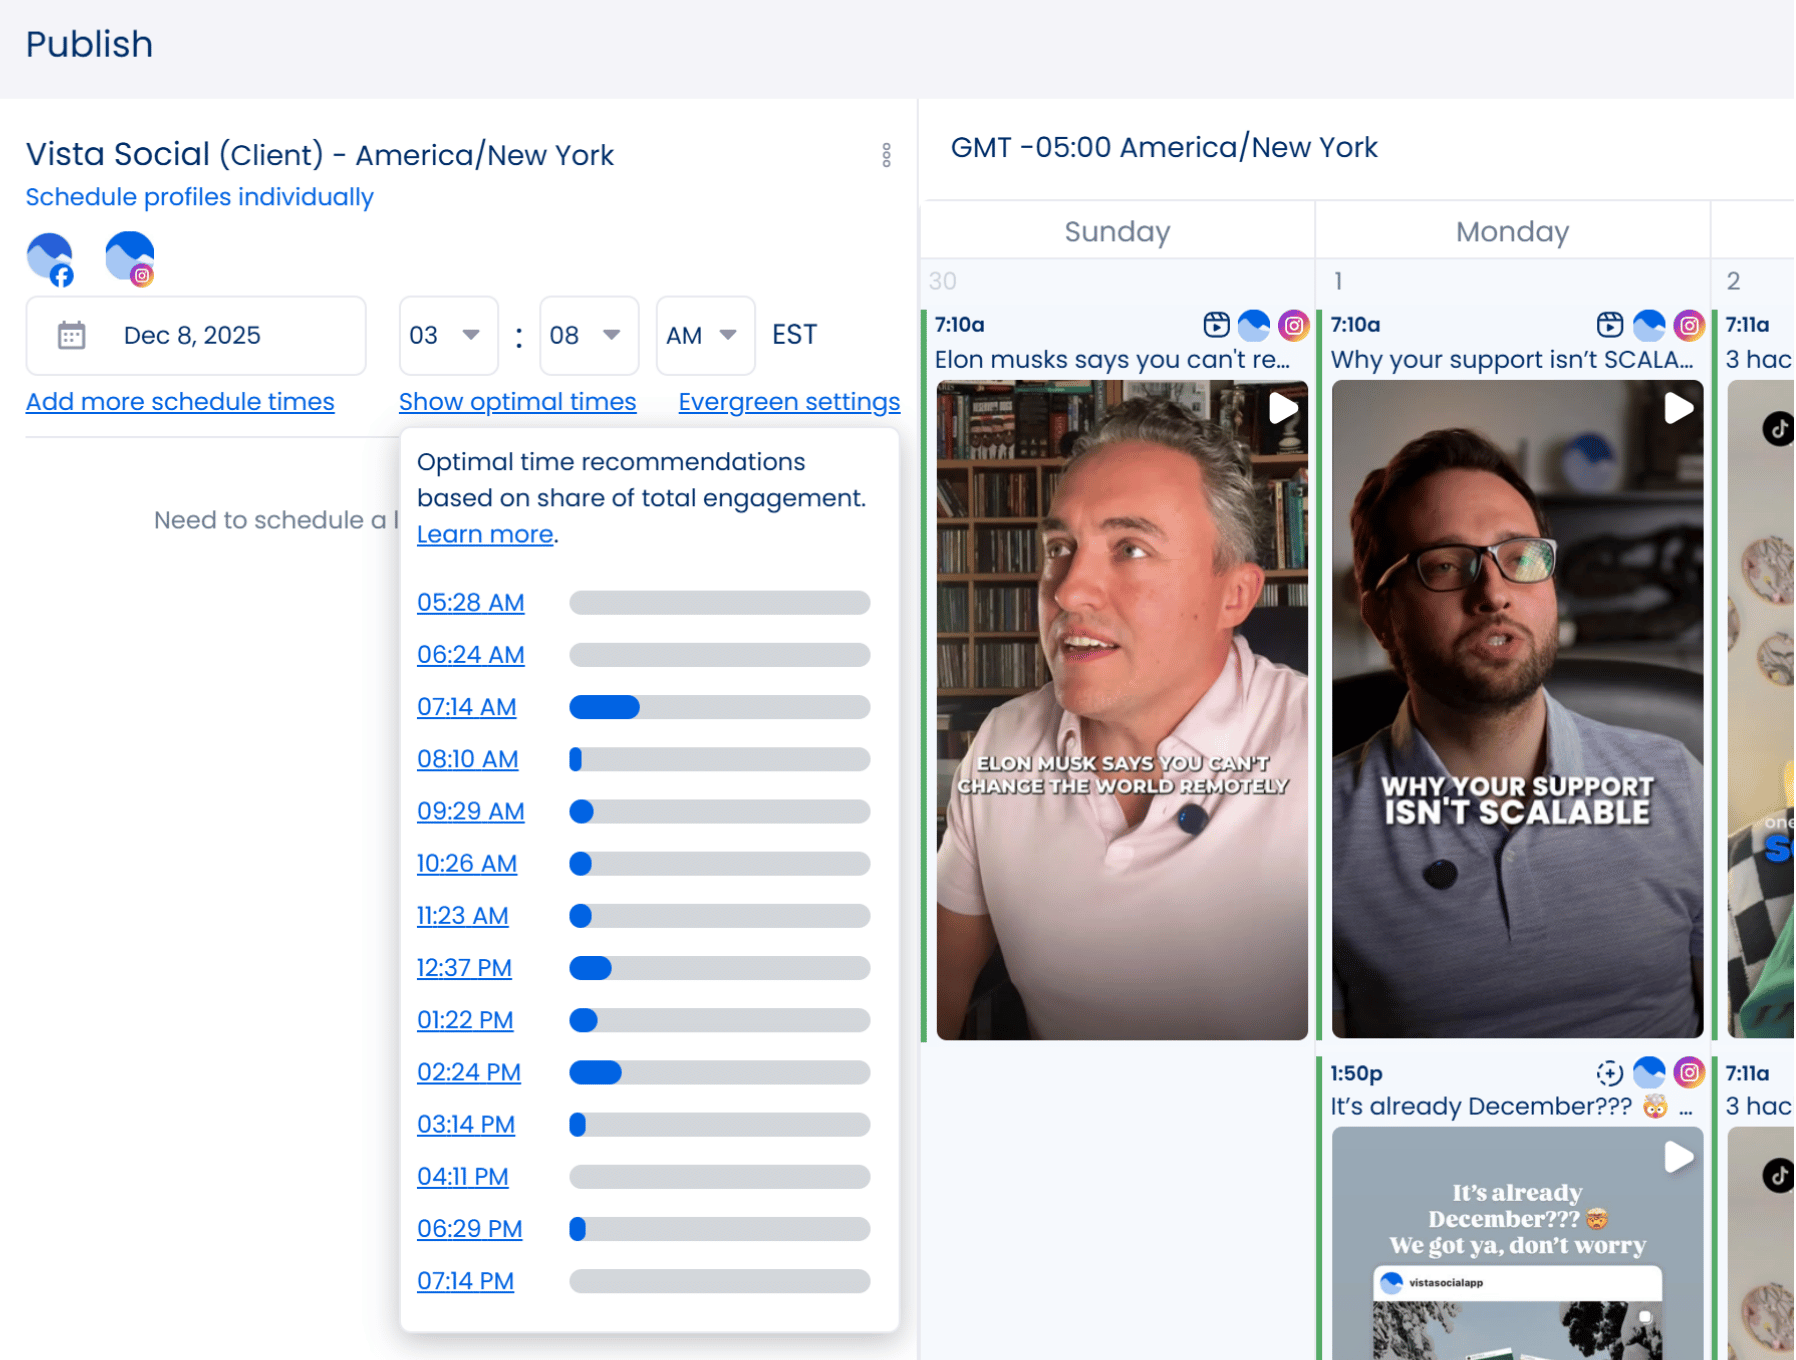This screenshot has width=1796, height=1360.
Task: Open the hour dropdown showing 03
Action: tap(447, 335)
